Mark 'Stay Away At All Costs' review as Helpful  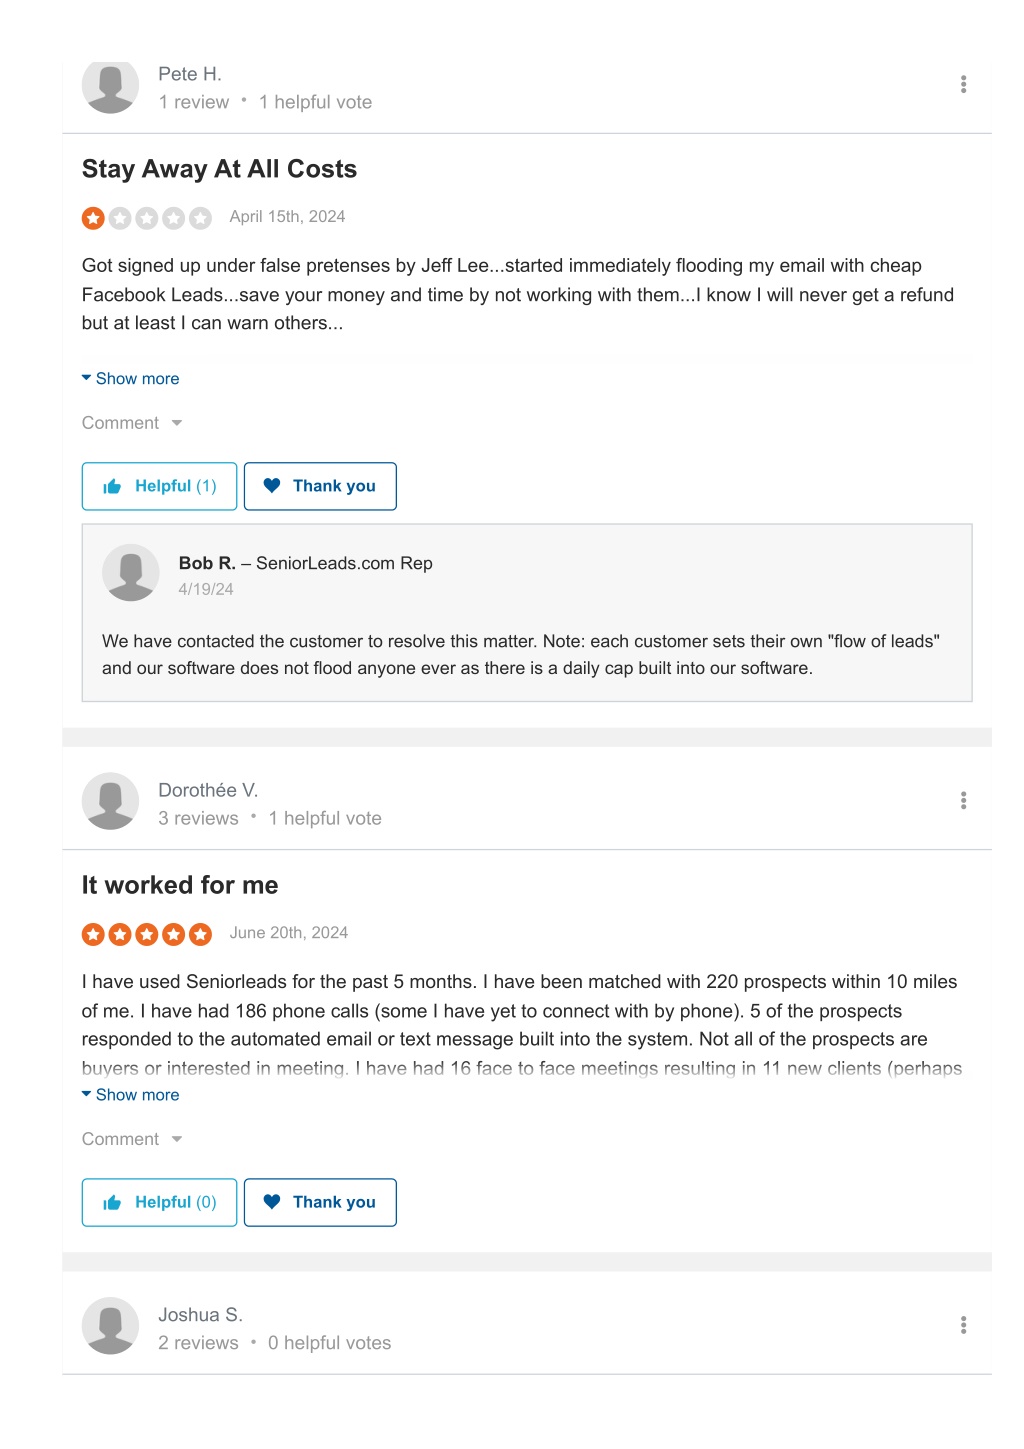[159, 486]
